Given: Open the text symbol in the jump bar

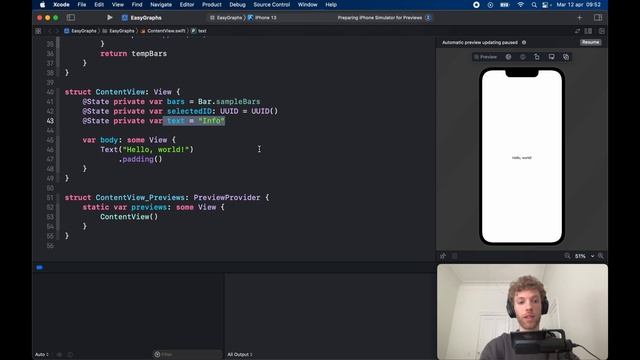Looking at the screenshot, I should 199,31.
